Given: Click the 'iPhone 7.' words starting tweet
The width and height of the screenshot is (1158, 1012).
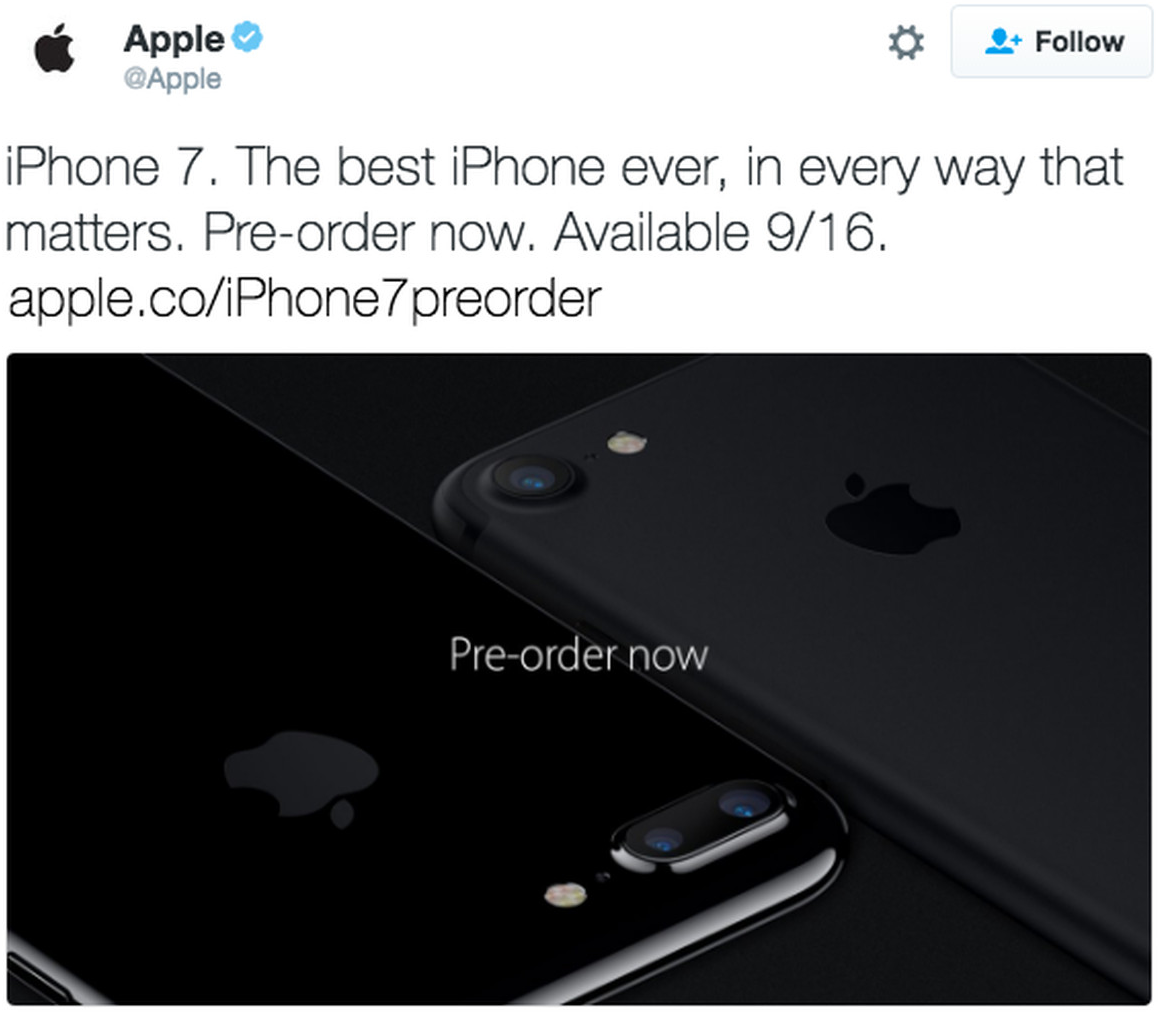Looking at the screenshot, I should 112,167.
